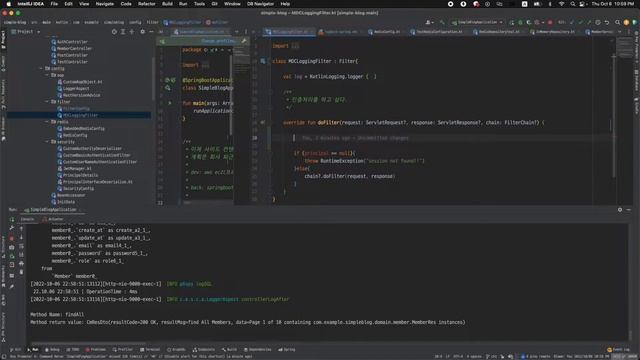
Task: Click the Apple menu icon
Action: click(x=8, y=4)
